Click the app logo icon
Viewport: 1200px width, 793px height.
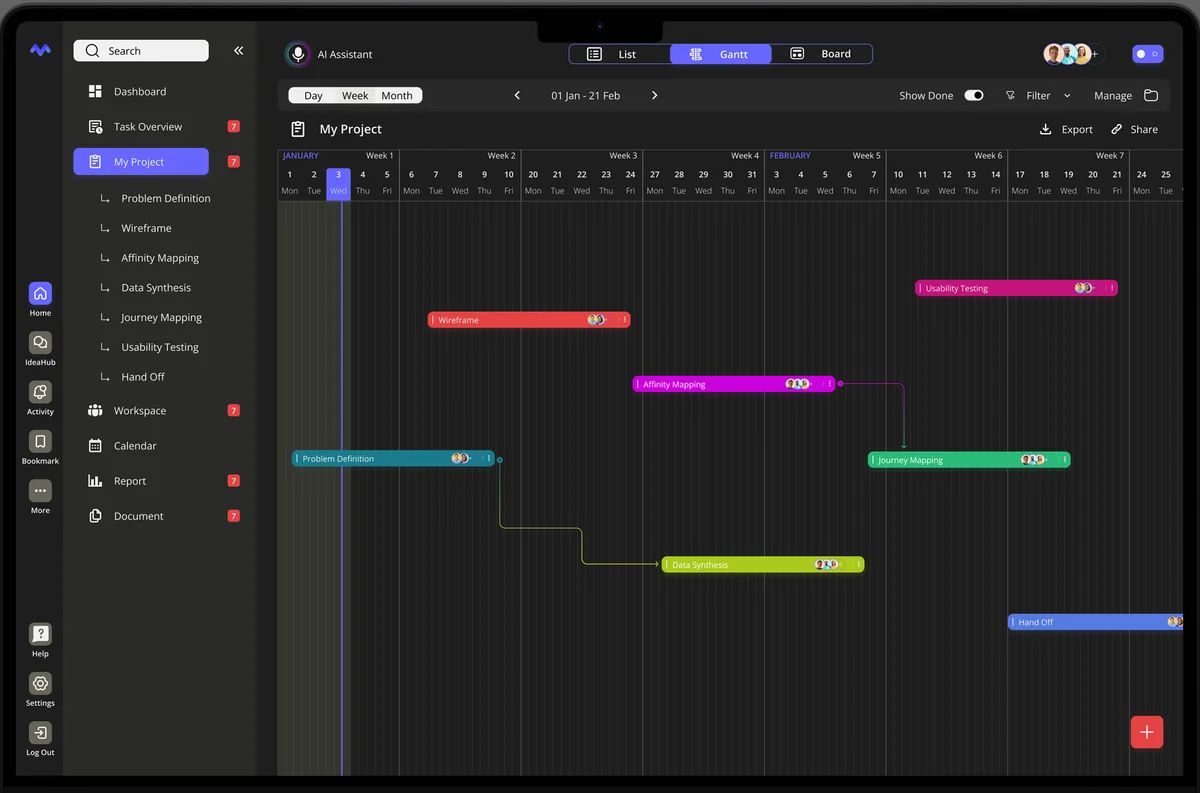(x=40, y=50)
